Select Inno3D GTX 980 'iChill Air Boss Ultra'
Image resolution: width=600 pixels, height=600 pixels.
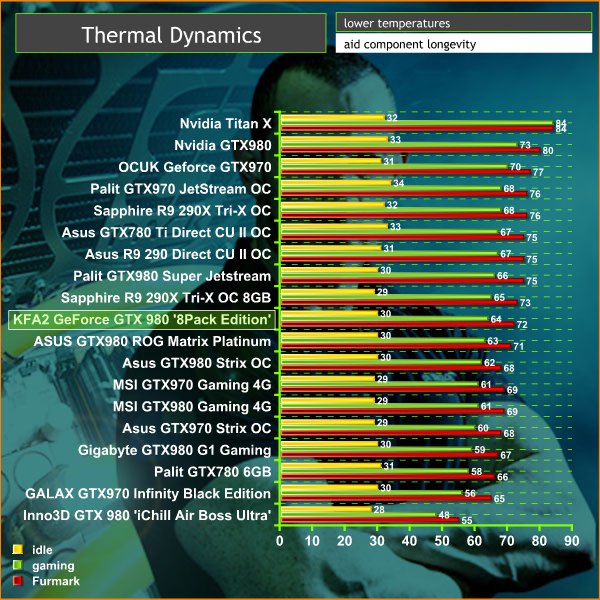point(147,516)
